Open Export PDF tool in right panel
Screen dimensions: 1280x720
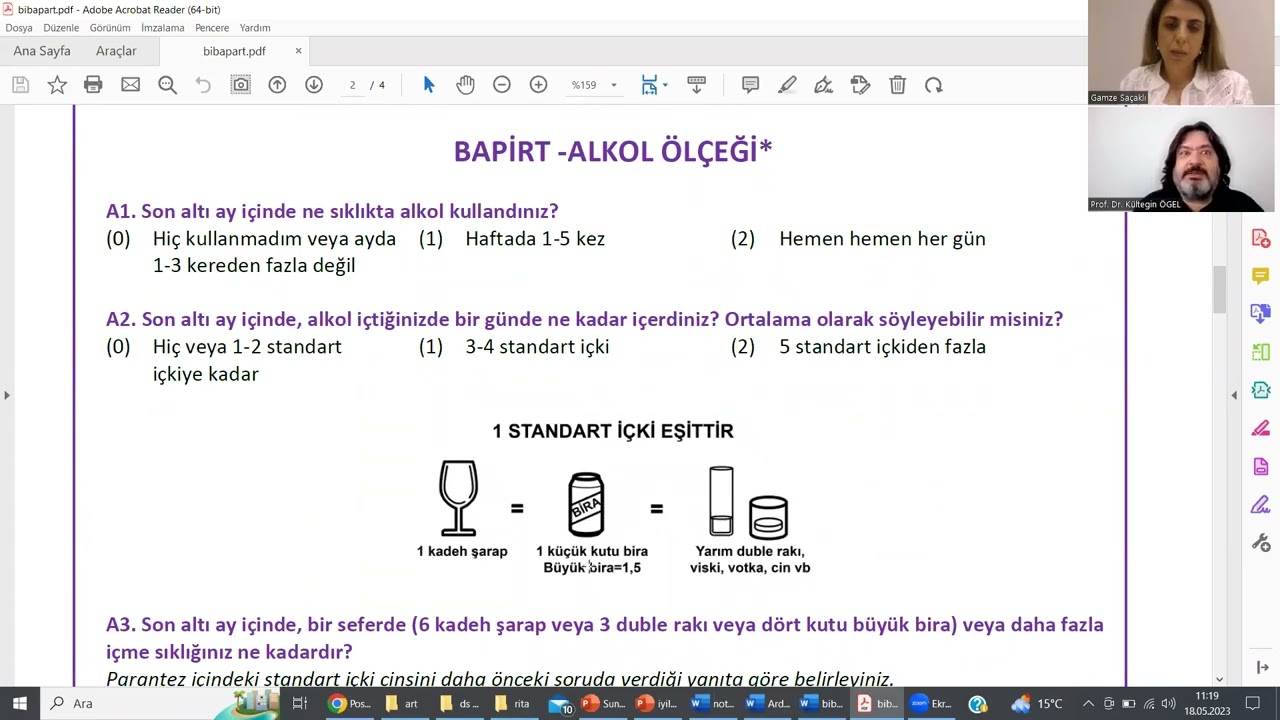1261,314
